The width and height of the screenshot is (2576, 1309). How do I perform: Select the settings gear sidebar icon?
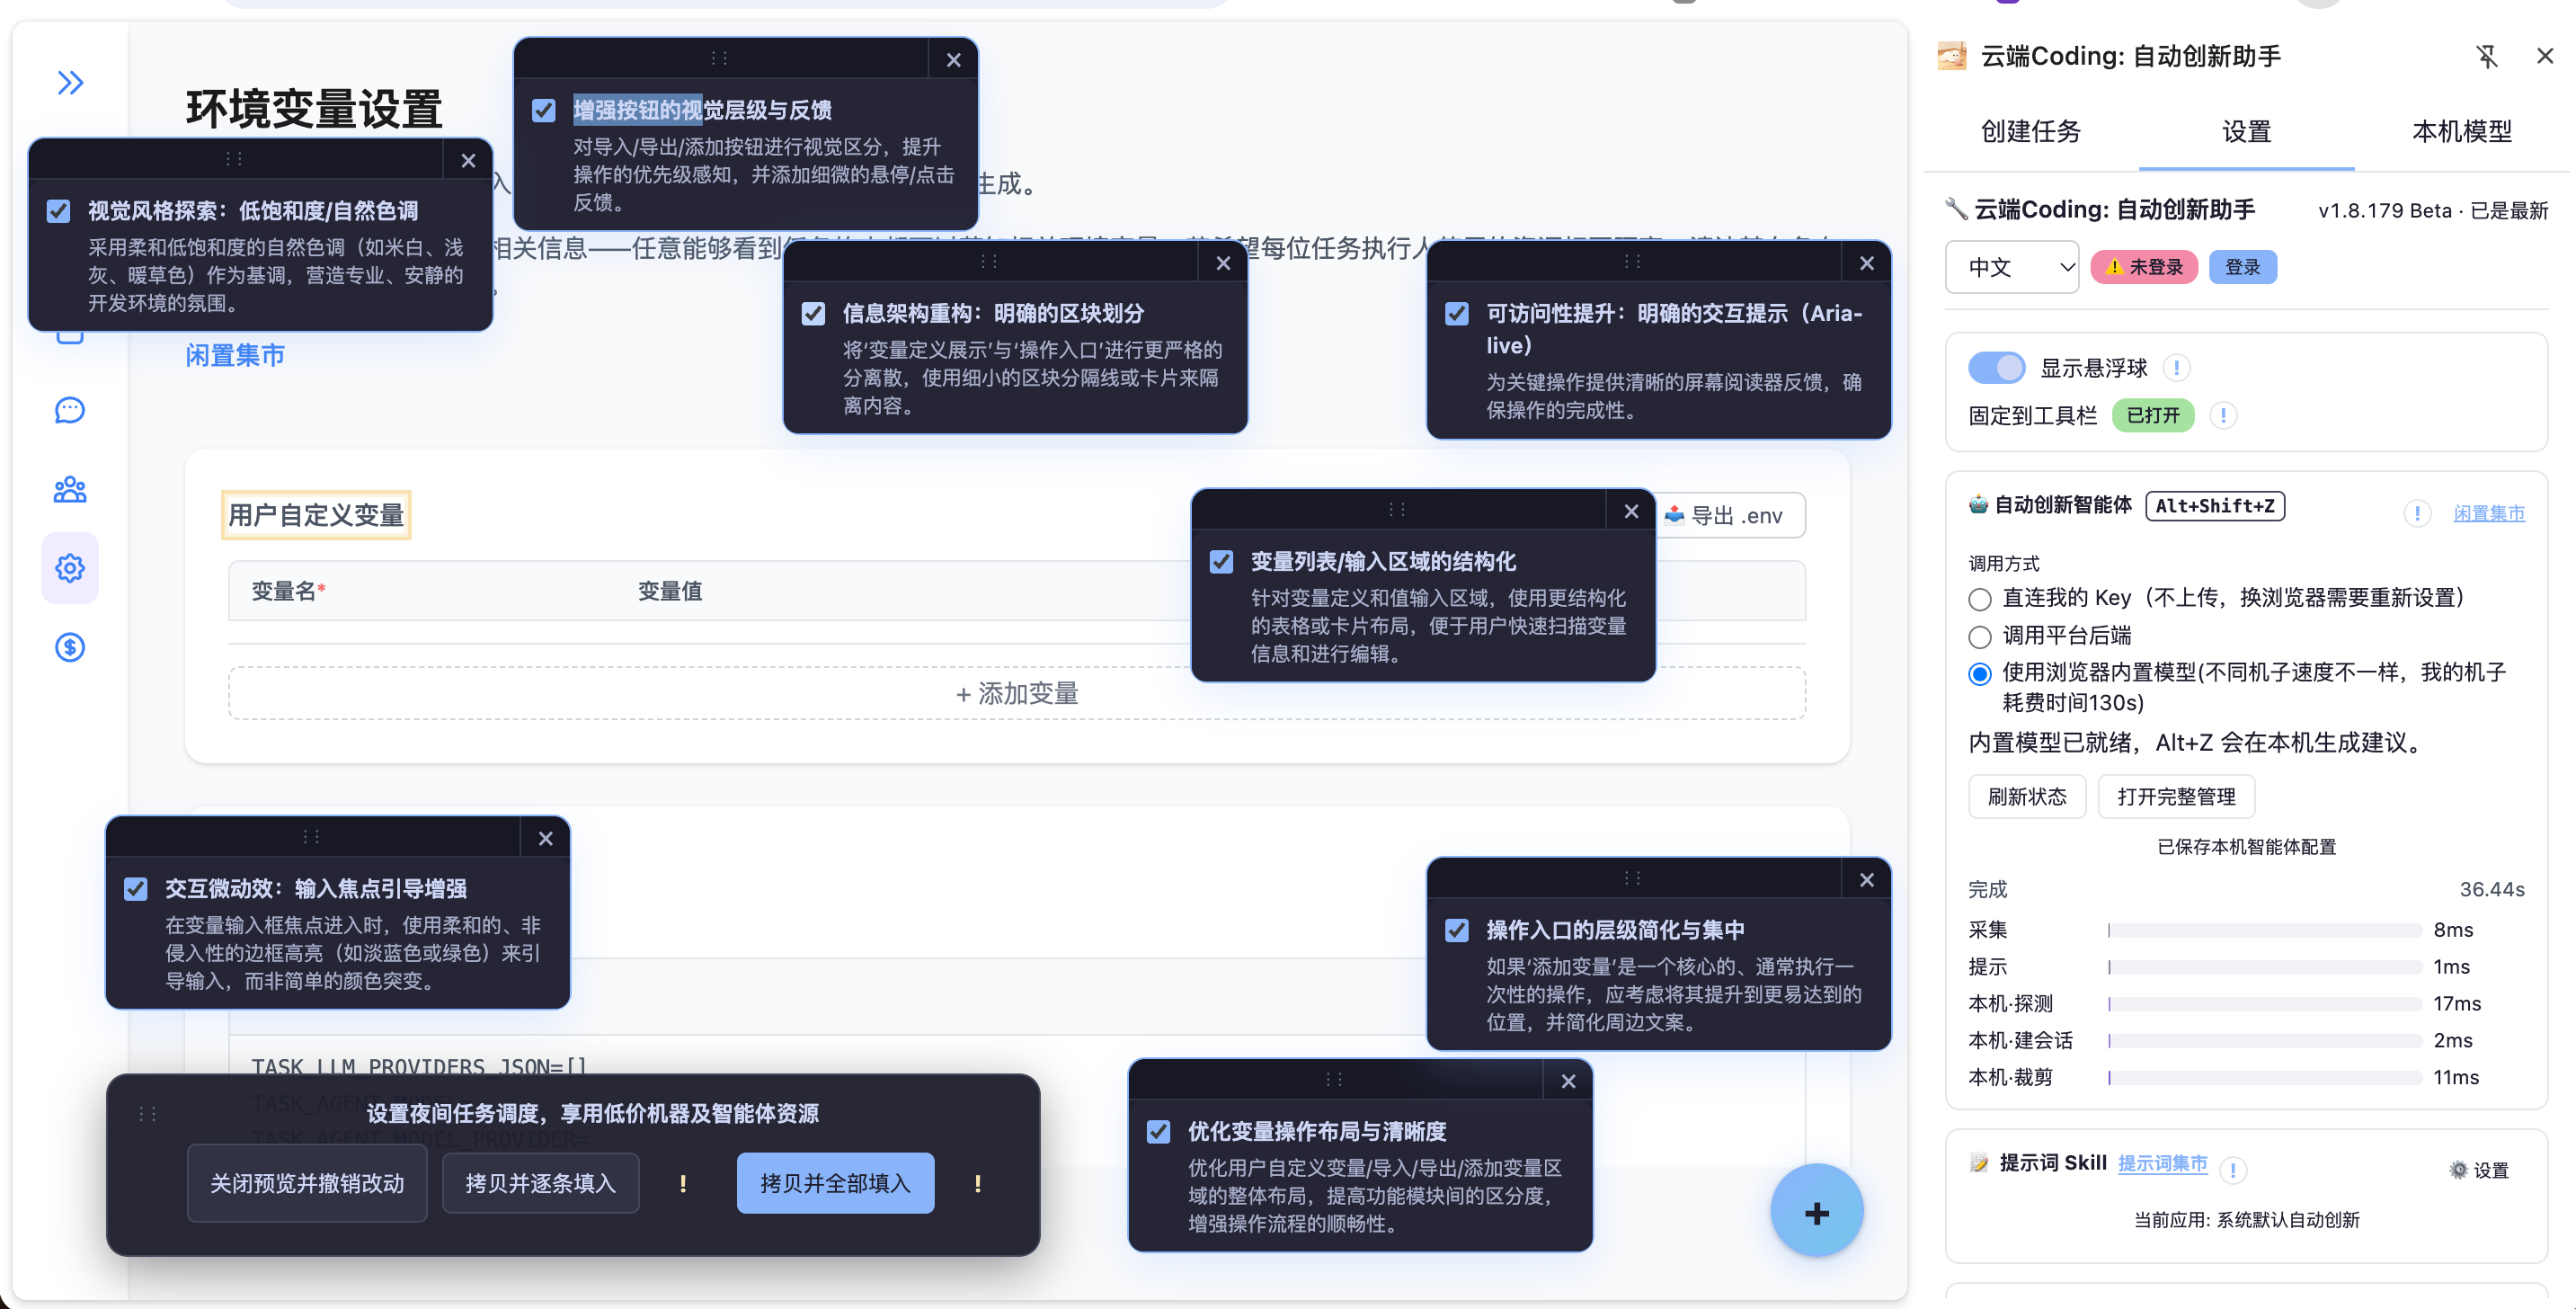point(70,568)
